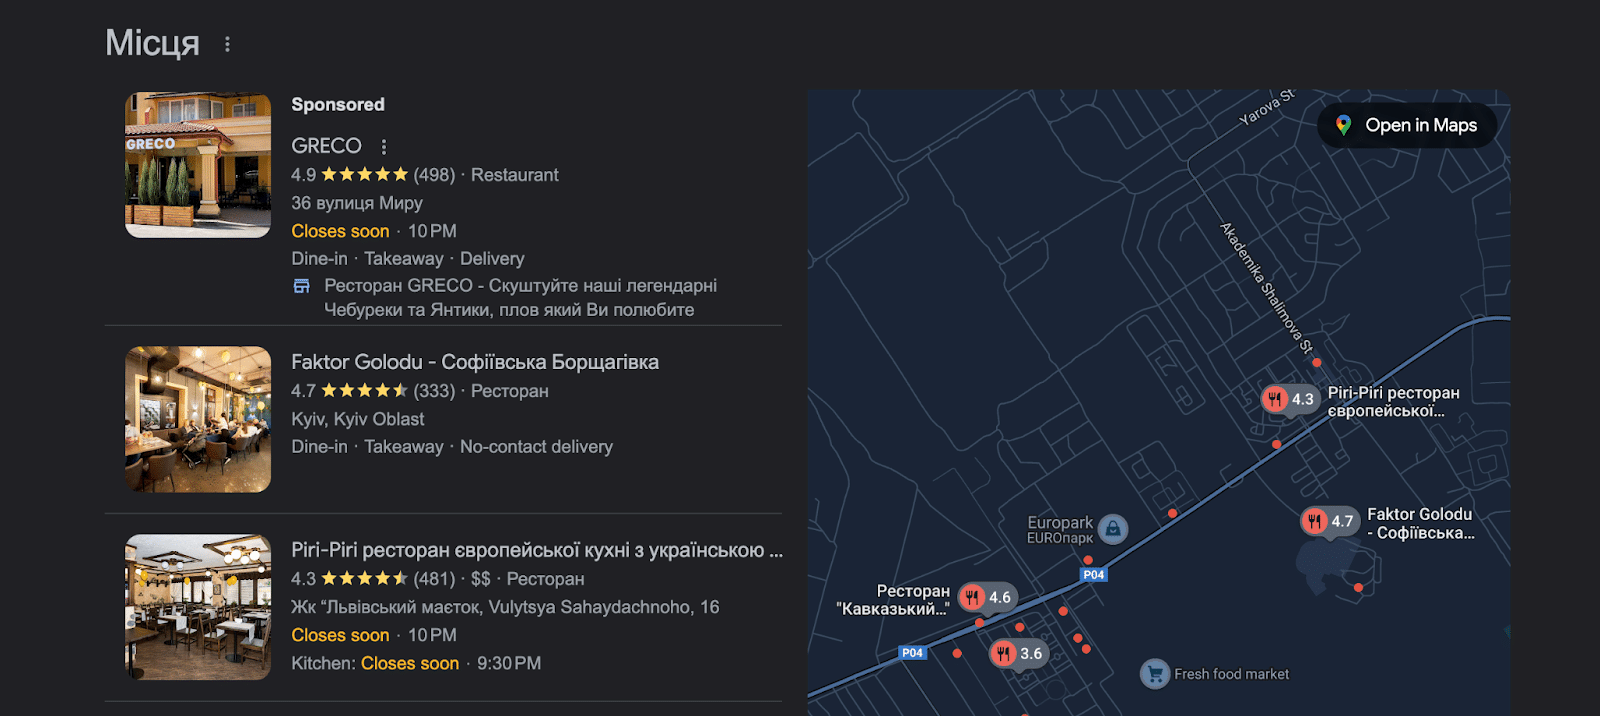Click the No-contact delivery text
1600x716 pixels.
[536, 447]
